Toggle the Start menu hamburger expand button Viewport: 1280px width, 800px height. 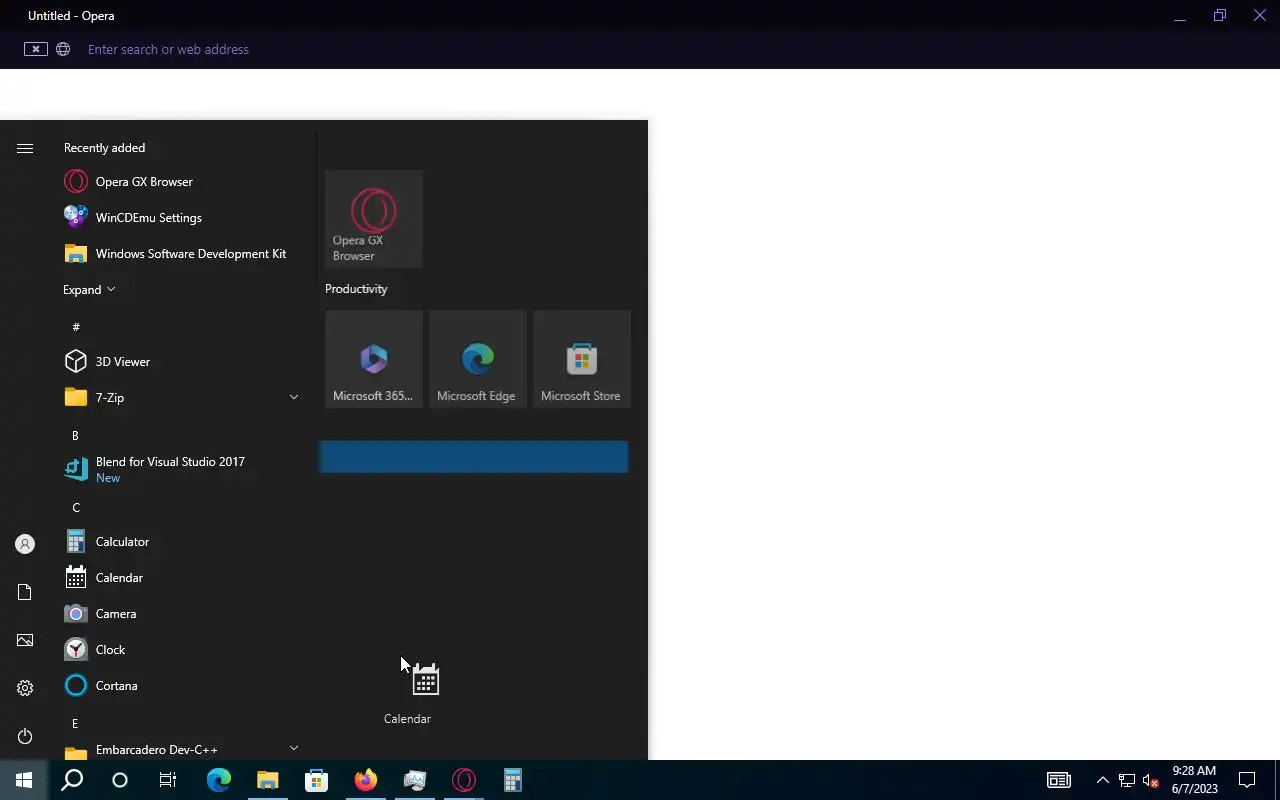click(x=25, y=148)
